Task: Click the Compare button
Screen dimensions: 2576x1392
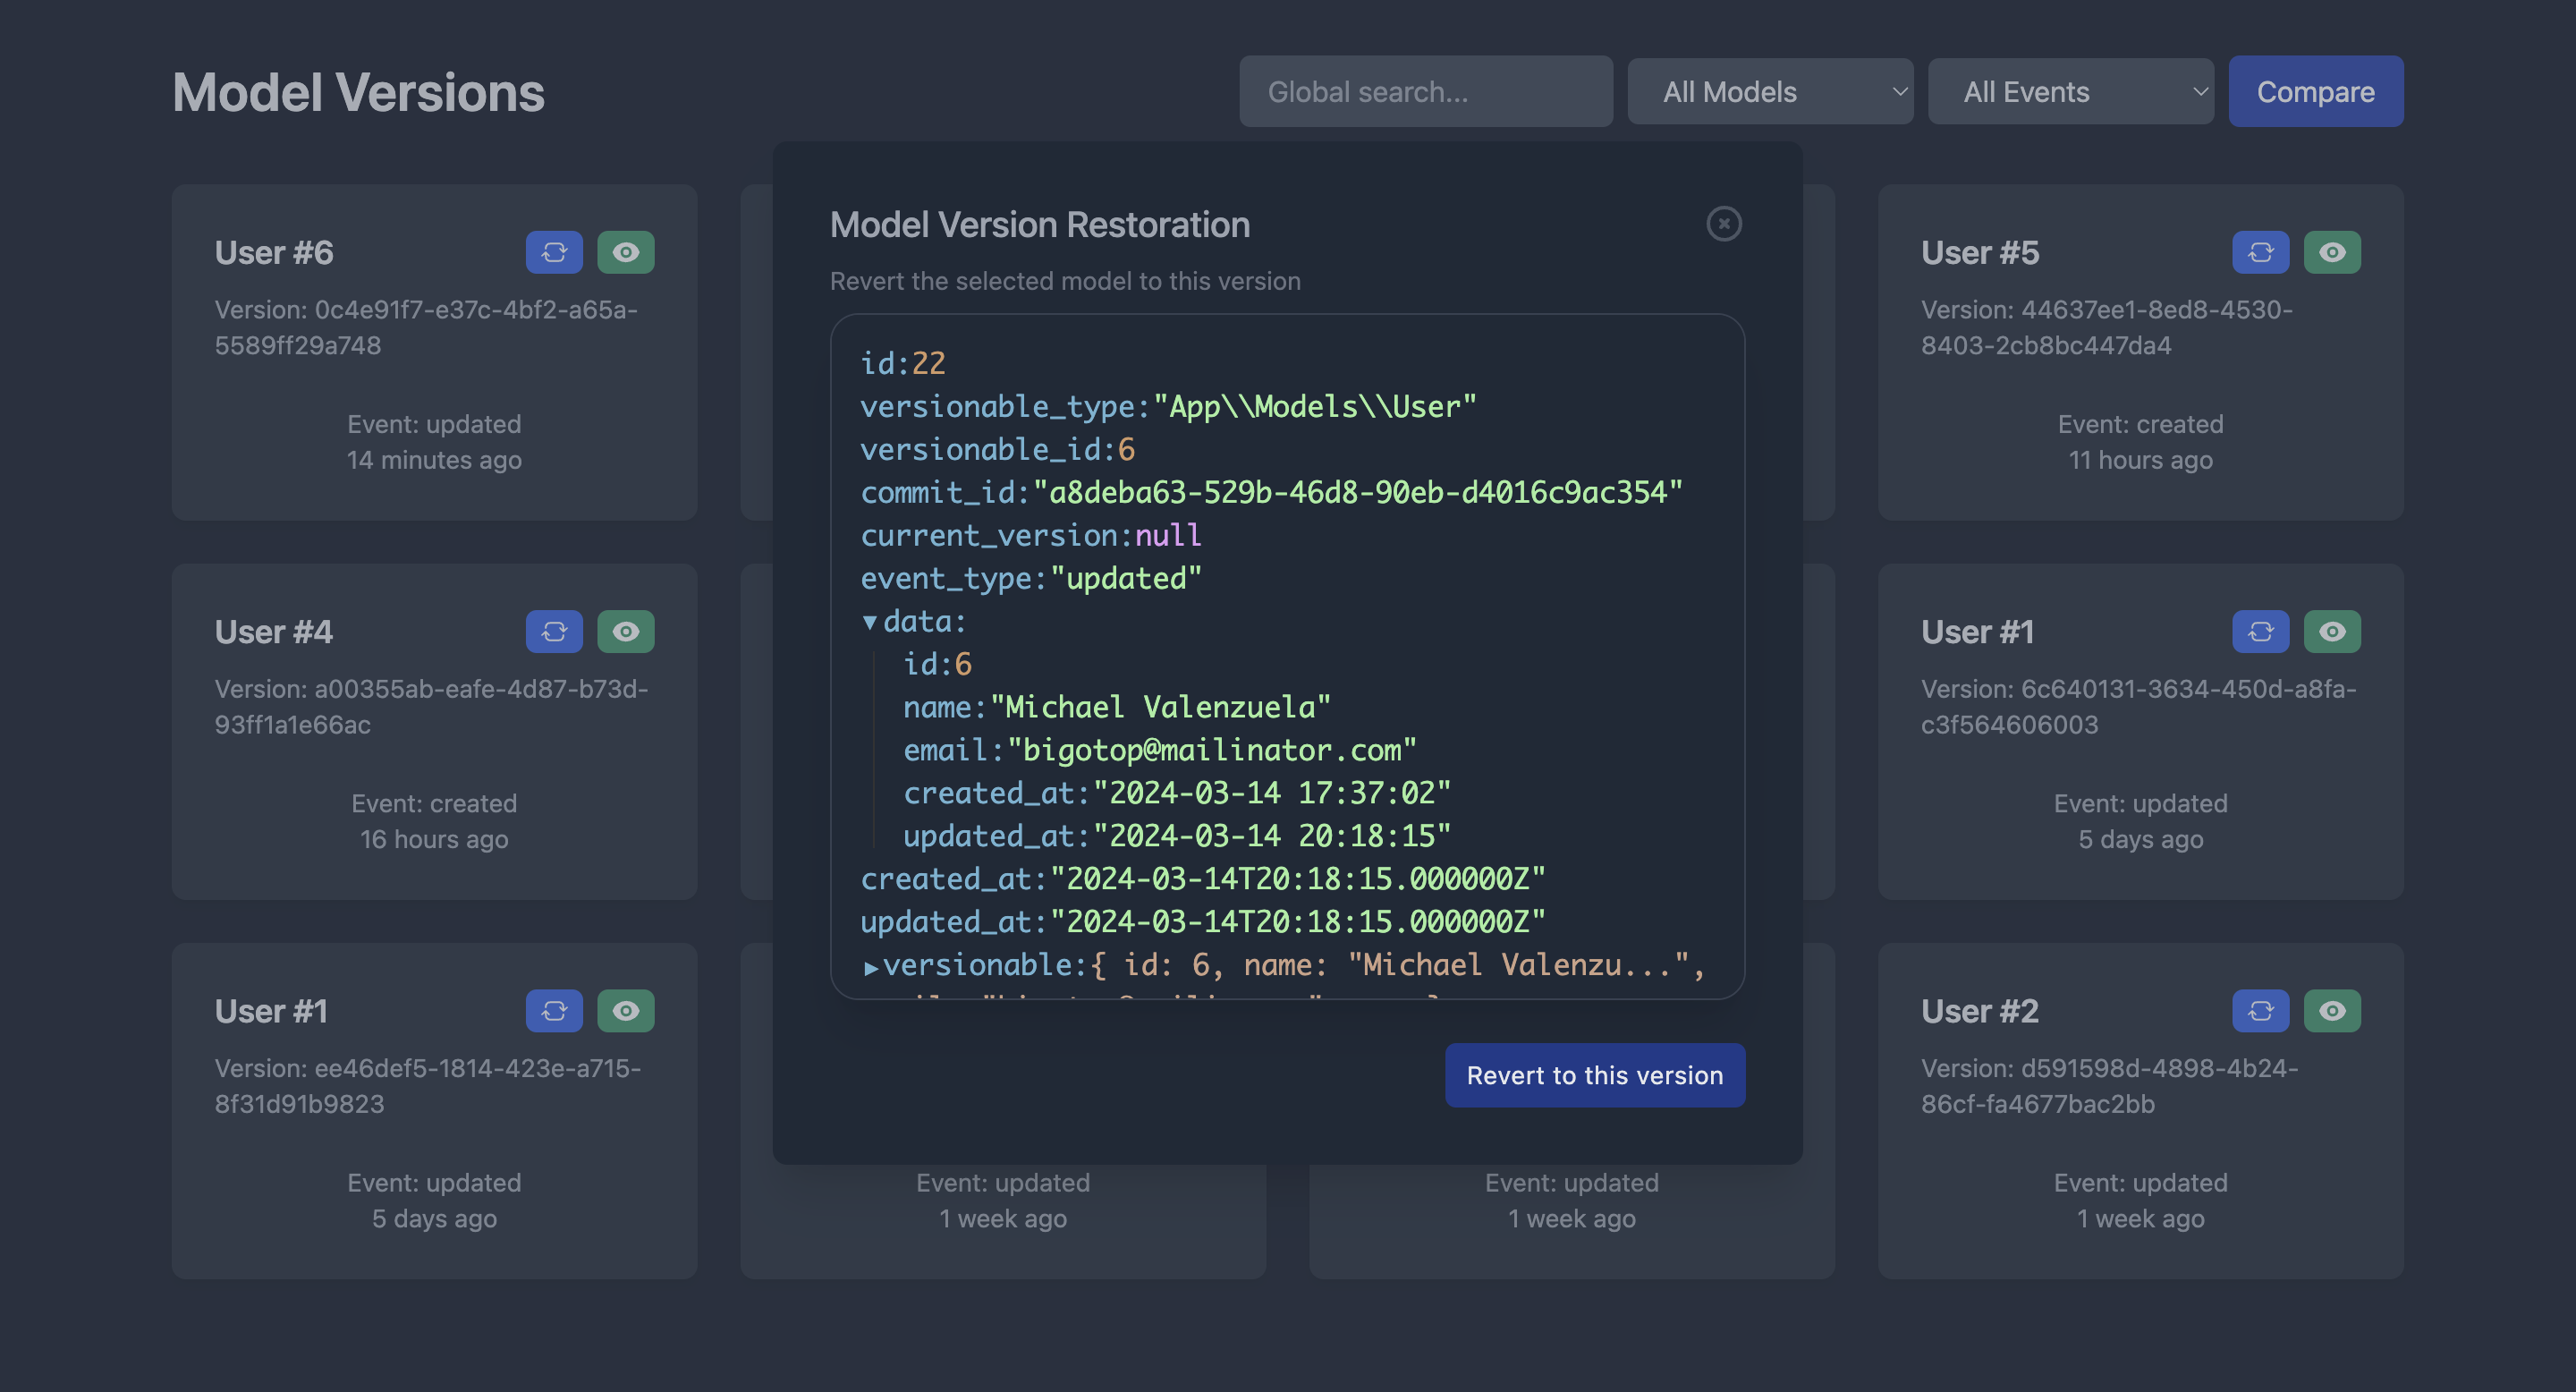Action: coord(2315,92)
